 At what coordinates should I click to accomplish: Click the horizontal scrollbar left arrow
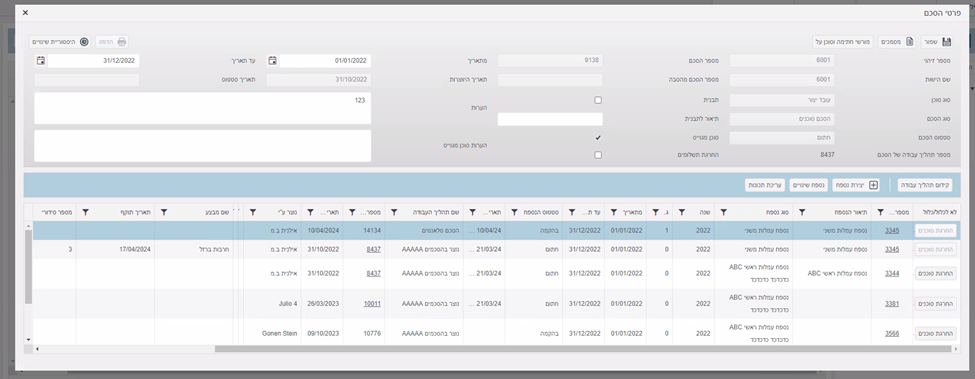(x=37, y=349)
